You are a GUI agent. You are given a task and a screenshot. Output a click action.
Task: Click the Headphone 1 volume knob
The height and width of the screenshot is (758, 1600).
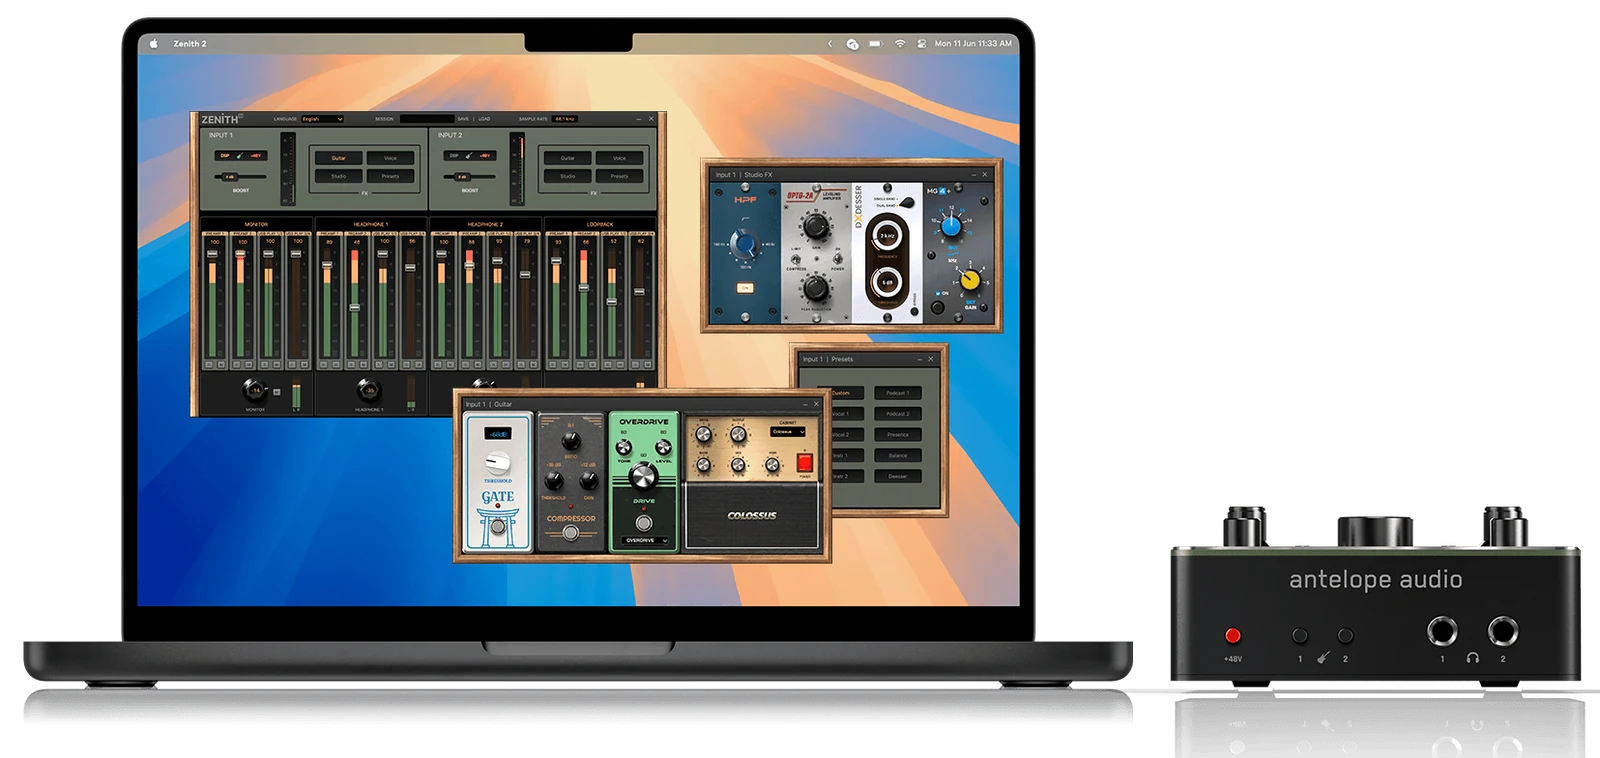(x=369, y=390)
